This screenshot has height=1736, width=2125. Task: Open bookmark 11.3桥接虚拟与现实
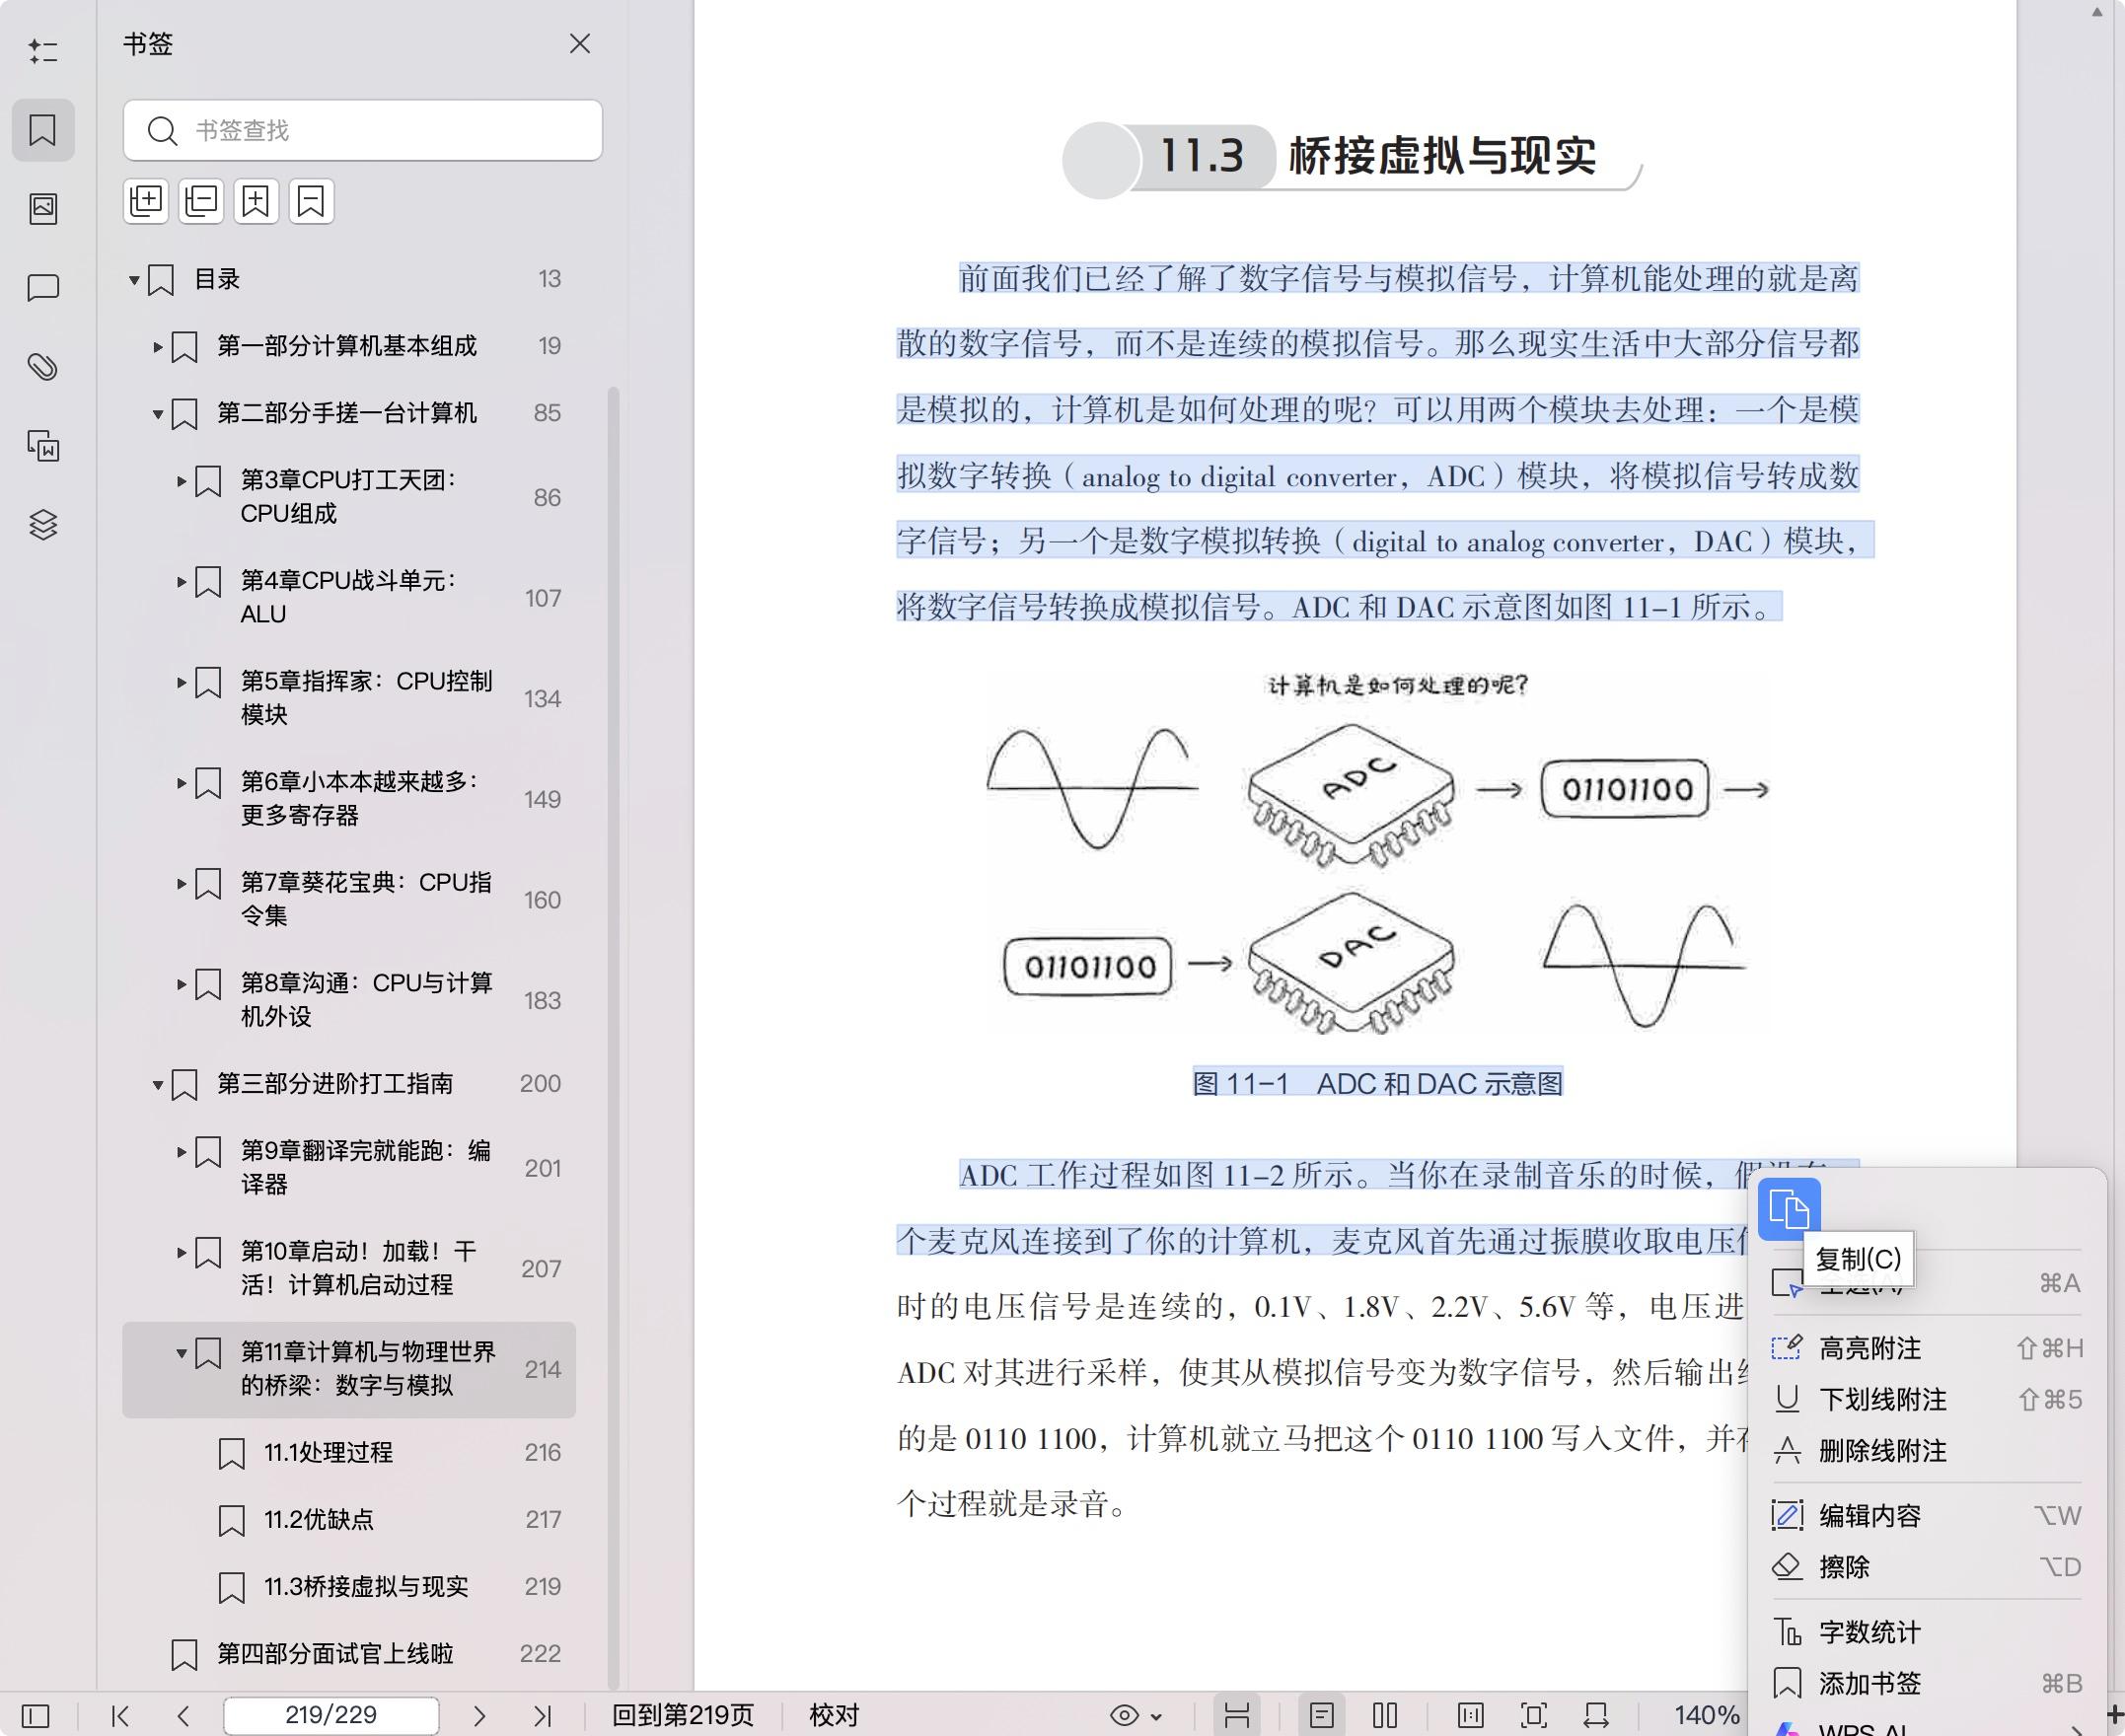[x=349, y=1586]
